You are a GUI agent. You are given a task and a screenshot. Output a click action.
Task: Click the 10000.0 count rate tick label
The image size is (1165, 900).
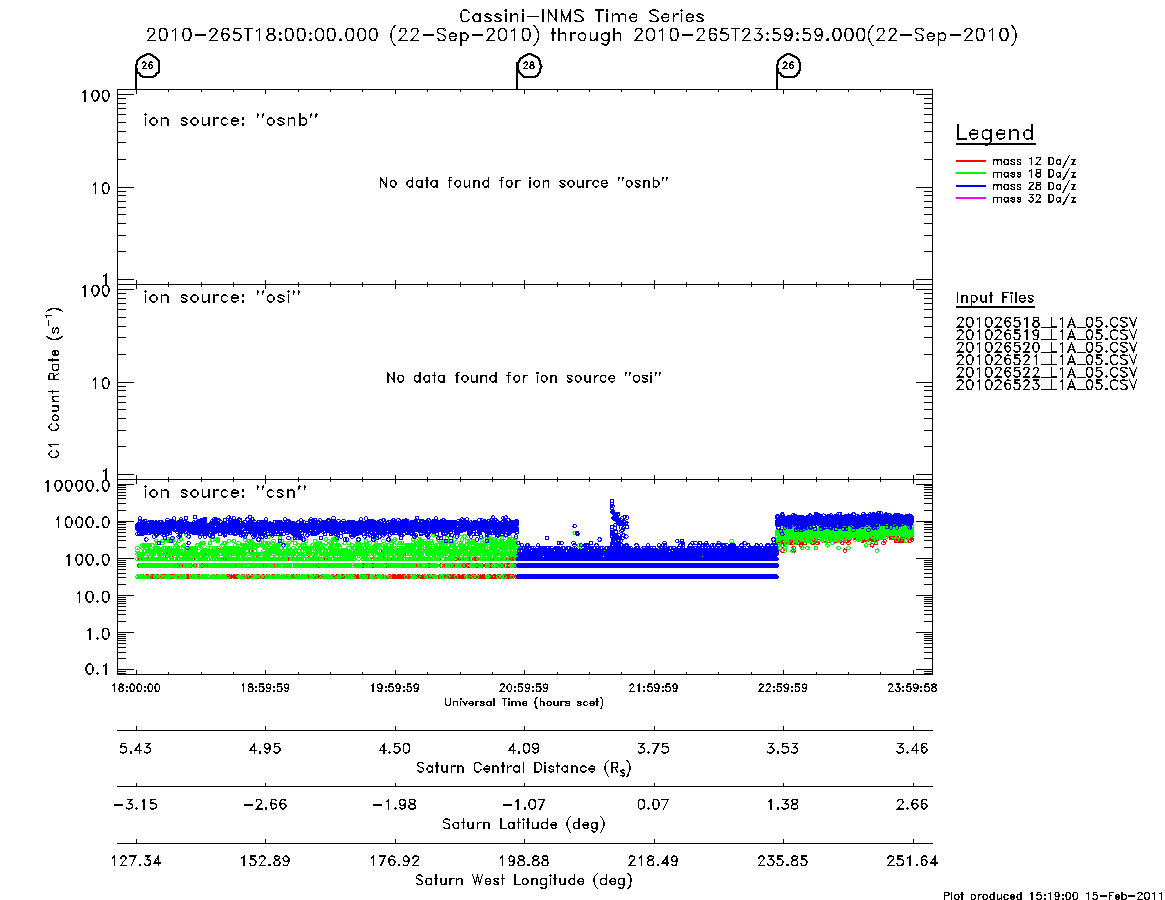[x=77, y=486]
